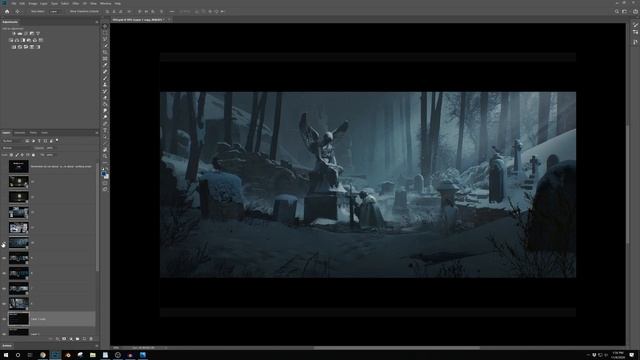Create a new layer with plus icon
This screenshot has height=360, width=640.
click(84, 339)
